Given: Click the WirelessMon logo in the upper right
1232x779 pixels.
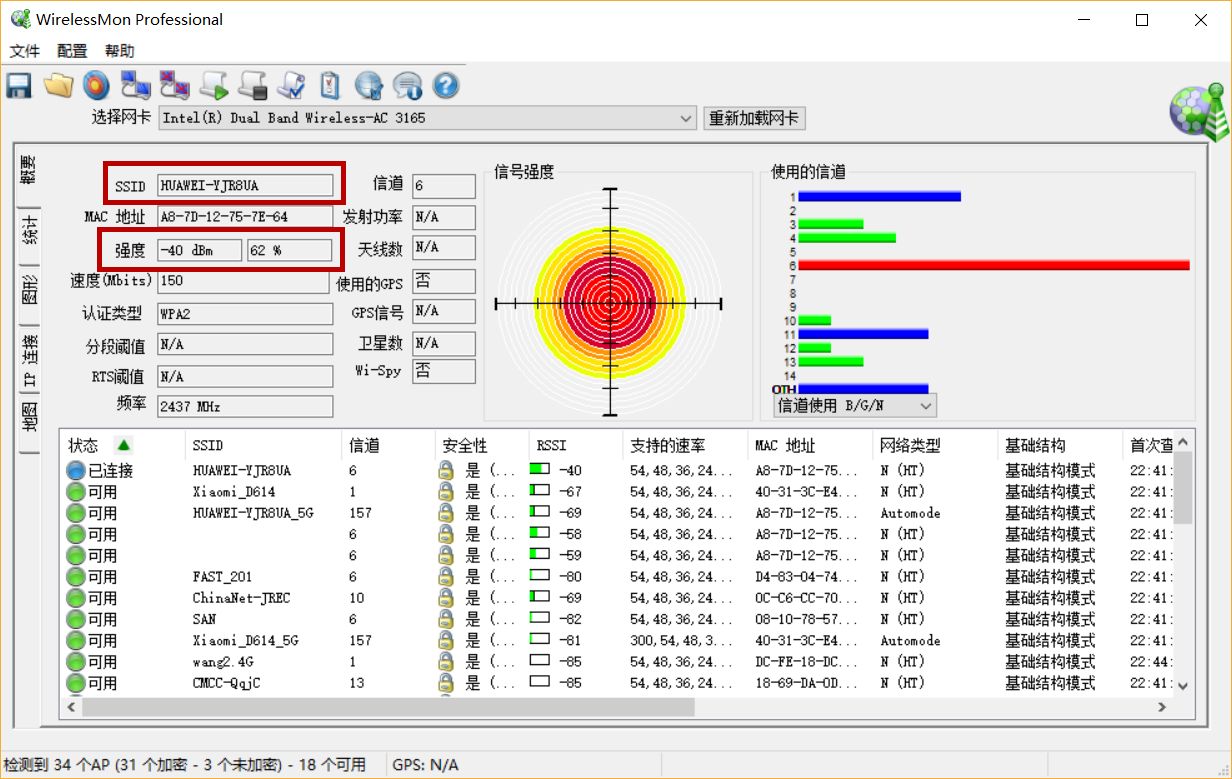Looking at the screenshot, I should point(1199,113).
